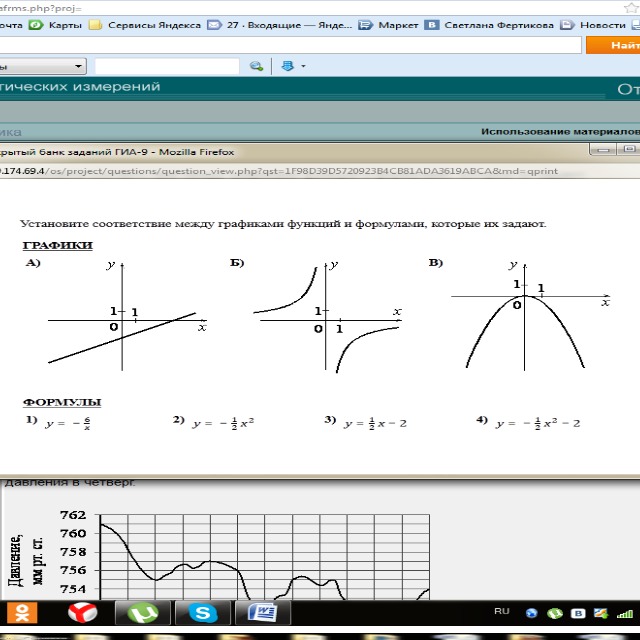Viewport: 640px width, 640px height.
Task: Open Yandex Browser from the taskbar
Action: (82, 613)
